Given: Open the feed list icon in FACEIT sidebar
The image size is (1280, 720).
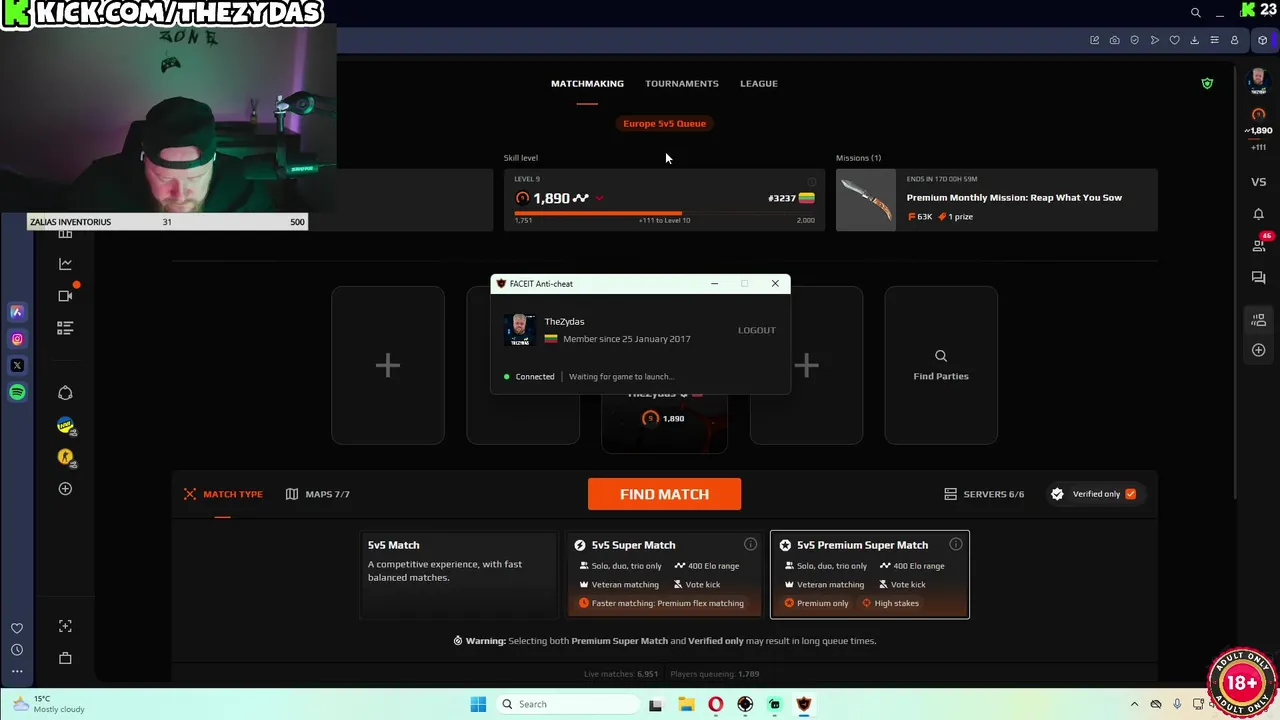Looking at the screenshot, I should pyautogui.click(x=65, y=328).
